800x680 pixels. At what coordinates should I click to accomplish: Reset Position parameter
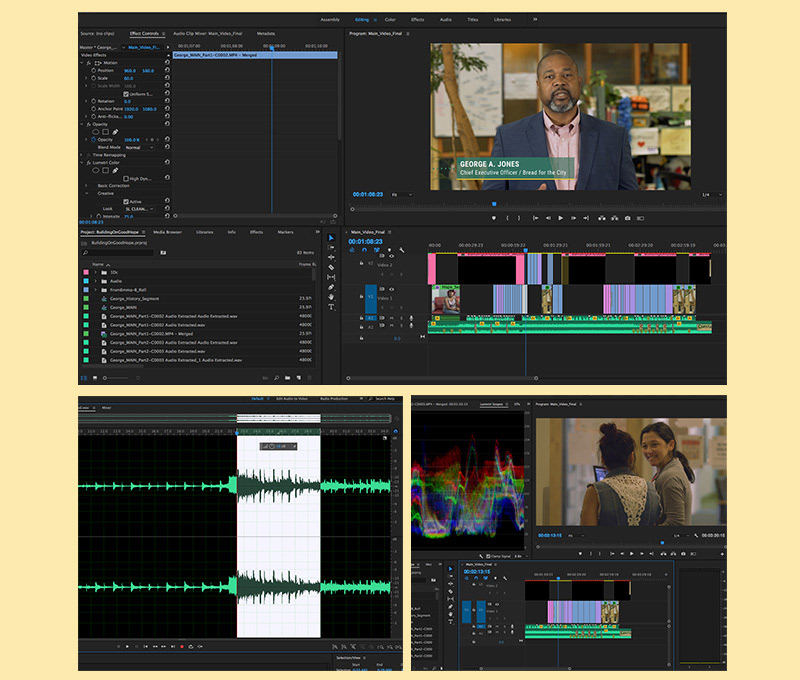coord(167,70)
